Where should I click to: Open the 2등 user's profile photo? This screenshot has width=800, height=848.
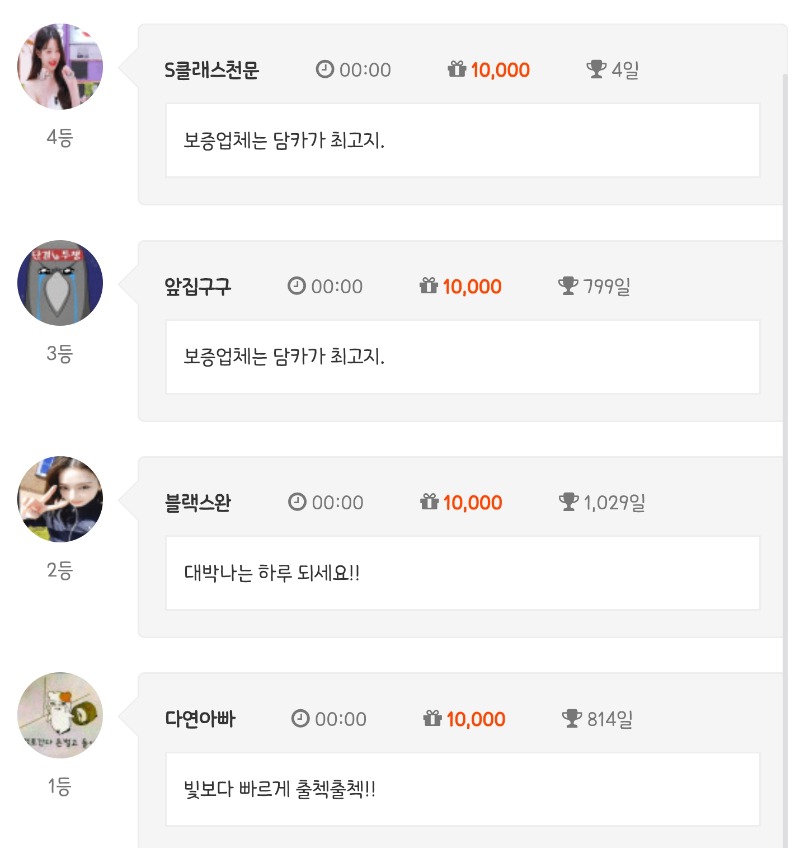coord(60,499)
